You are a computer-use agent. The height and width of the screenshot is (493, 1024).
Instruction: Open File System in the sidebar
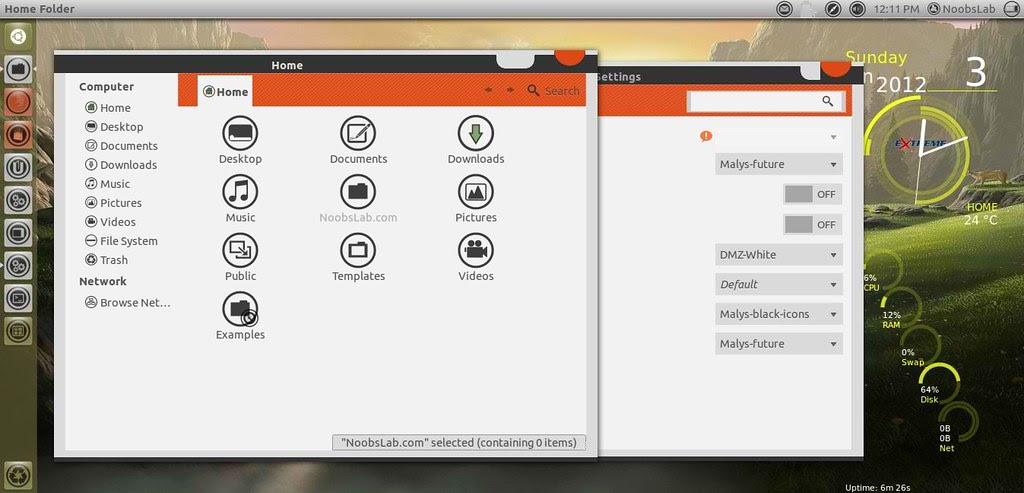tap(121, 240)
